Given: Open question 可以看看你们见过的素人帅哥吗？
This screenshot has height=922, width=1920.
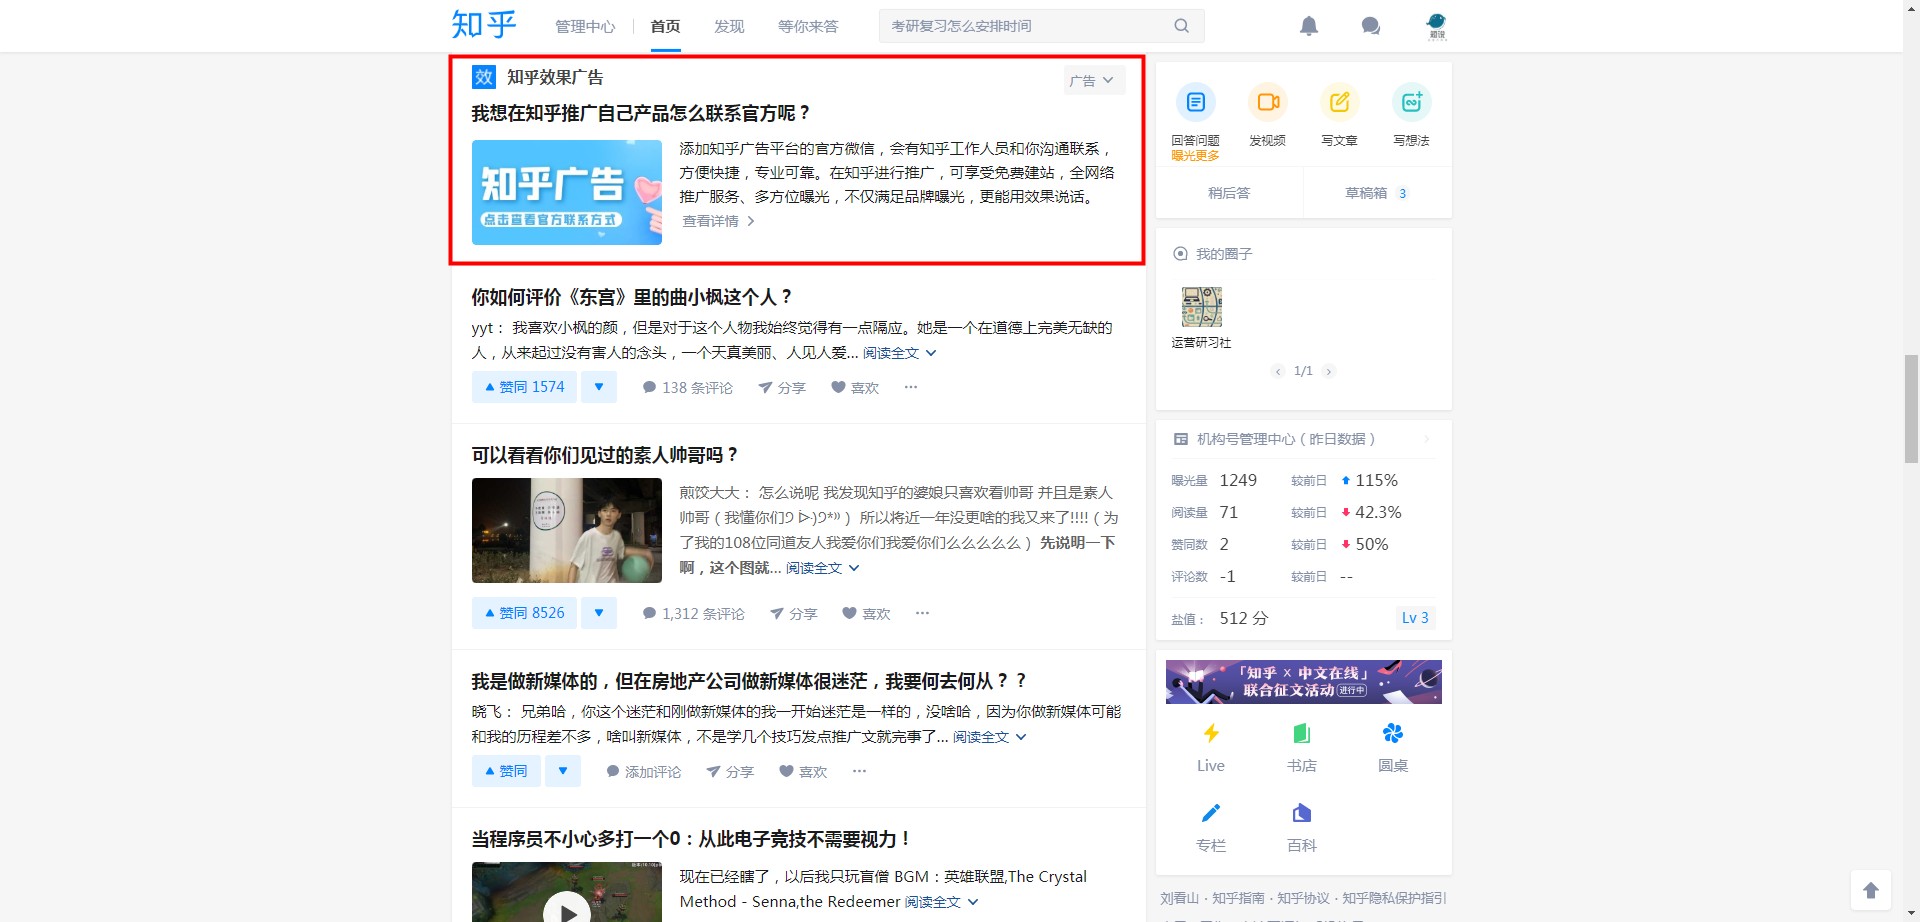Looking at the screenshot, I should tap(606, 455).
